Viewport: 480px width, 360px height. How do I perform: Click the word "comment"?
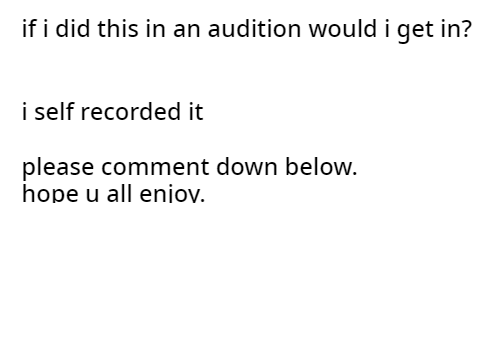click(155, 168)
